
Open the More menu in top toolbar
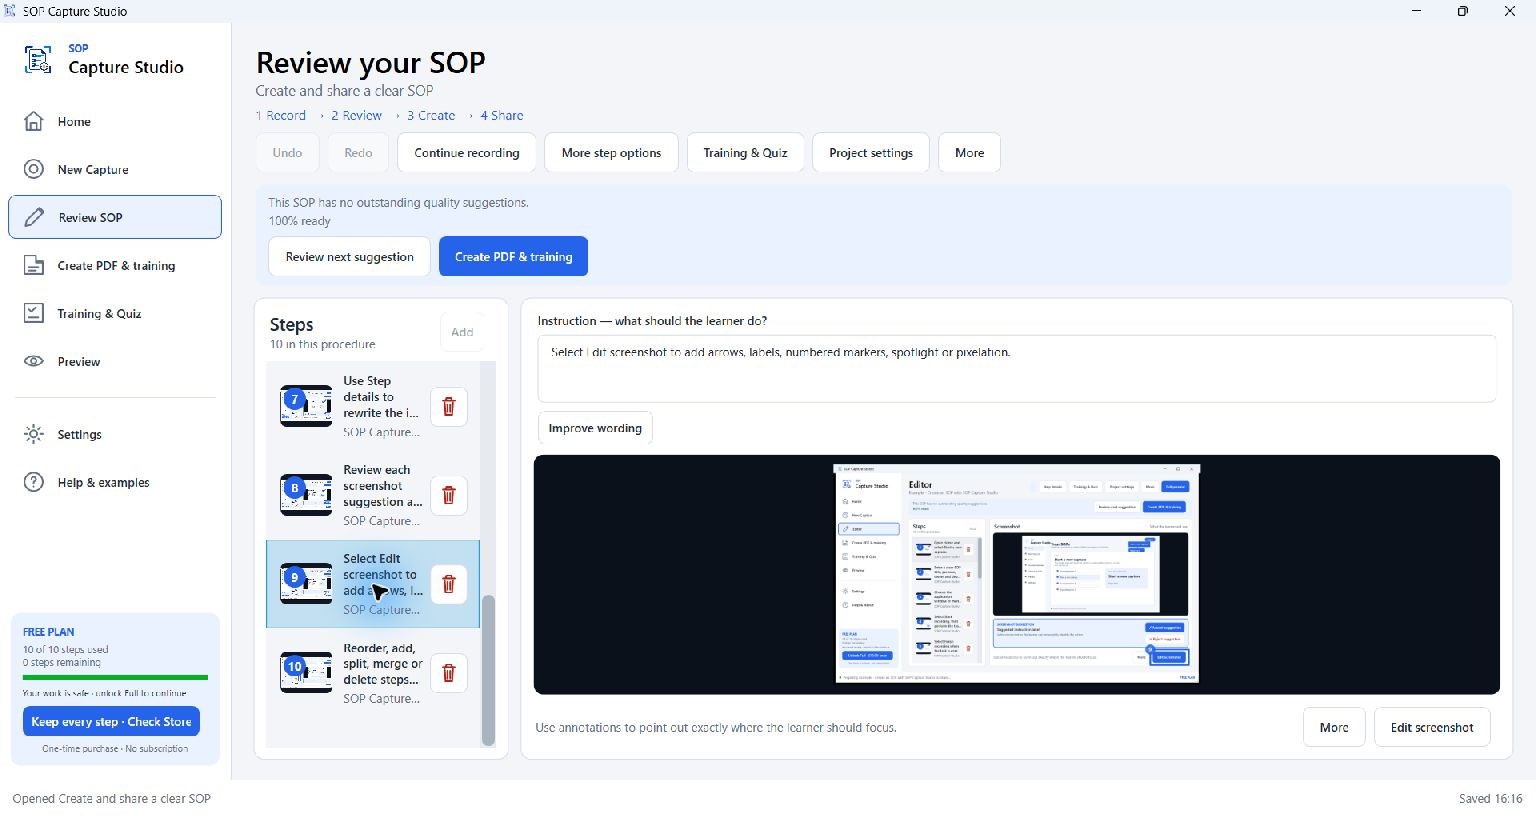970,153
